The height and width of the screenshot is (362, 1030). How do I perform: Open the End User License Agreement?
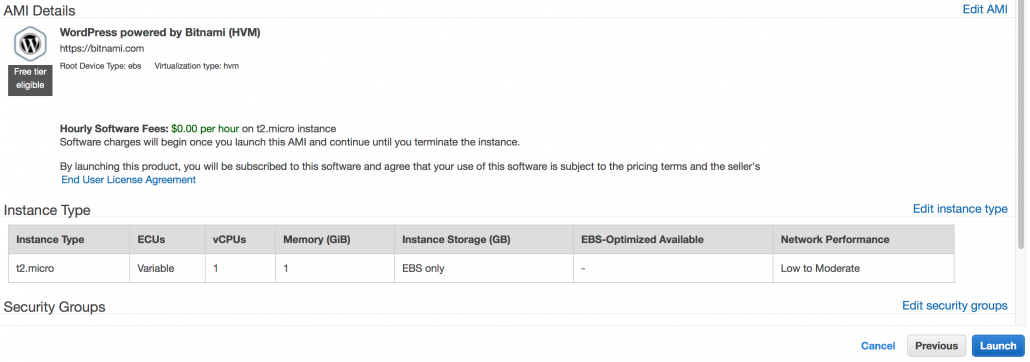128,179
